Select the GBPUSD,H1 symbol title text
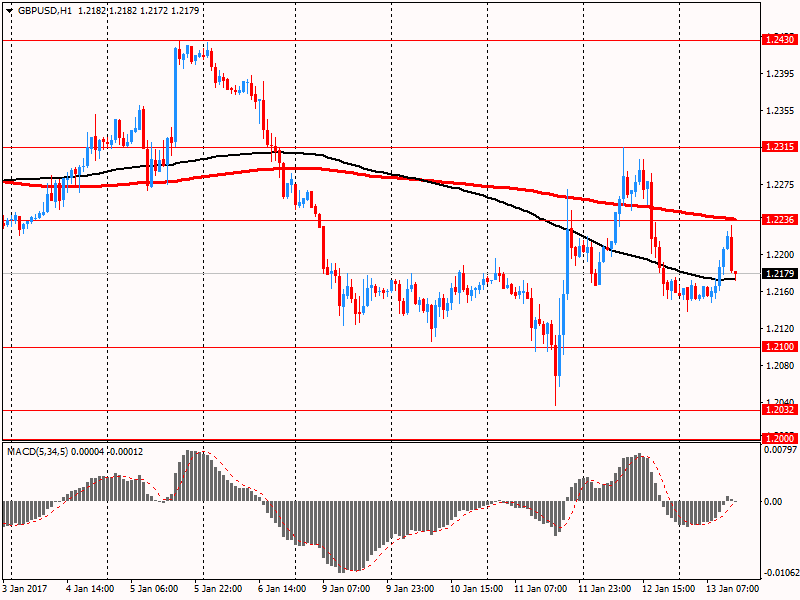Image resolution: width=800 pixels, height=600 pixels. 45,11
